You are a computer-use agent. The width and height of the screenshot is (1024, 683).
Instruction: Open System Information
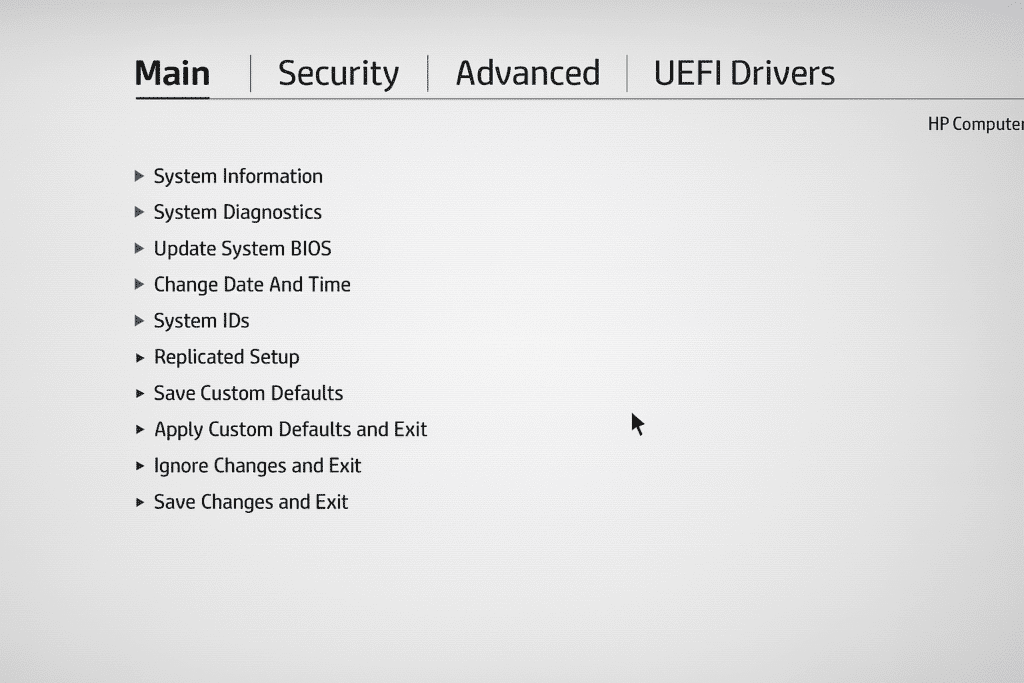[x=238, y=176]
